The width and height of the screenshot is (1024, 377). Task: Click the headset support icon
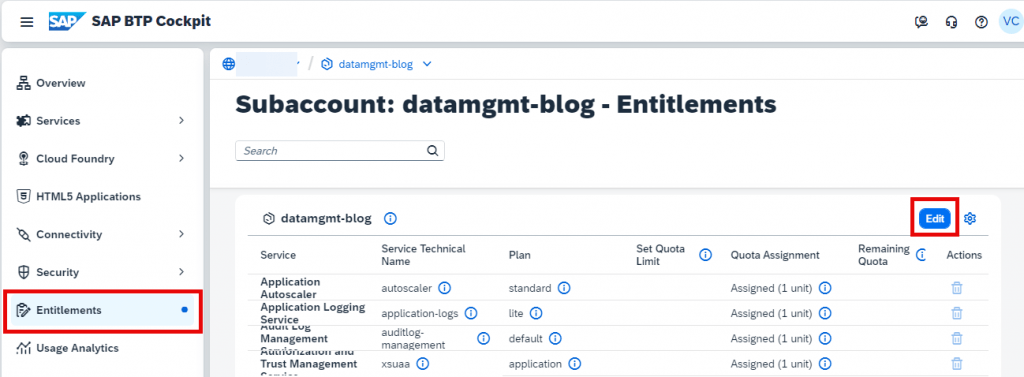coord(952,22)
